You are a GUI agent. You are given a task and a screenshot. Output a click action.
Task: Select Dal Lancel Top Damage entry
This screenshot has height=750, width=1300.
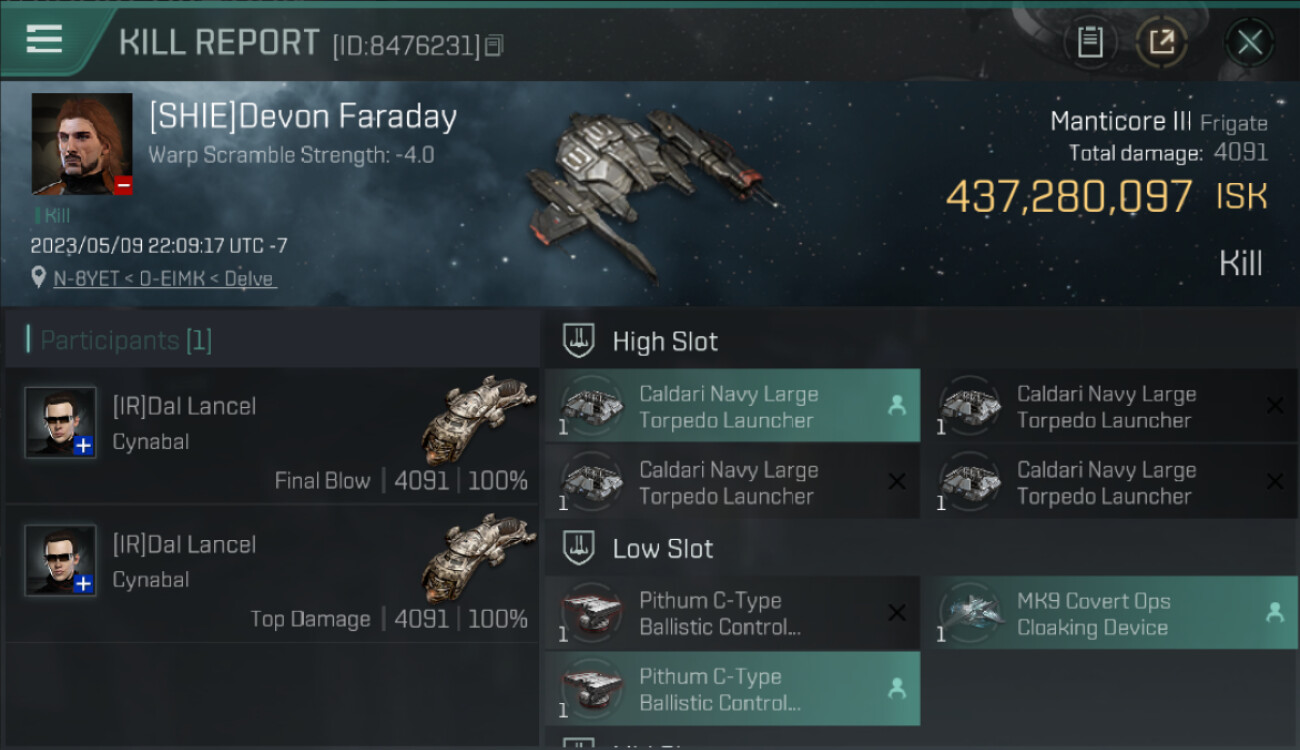[270, 574]
